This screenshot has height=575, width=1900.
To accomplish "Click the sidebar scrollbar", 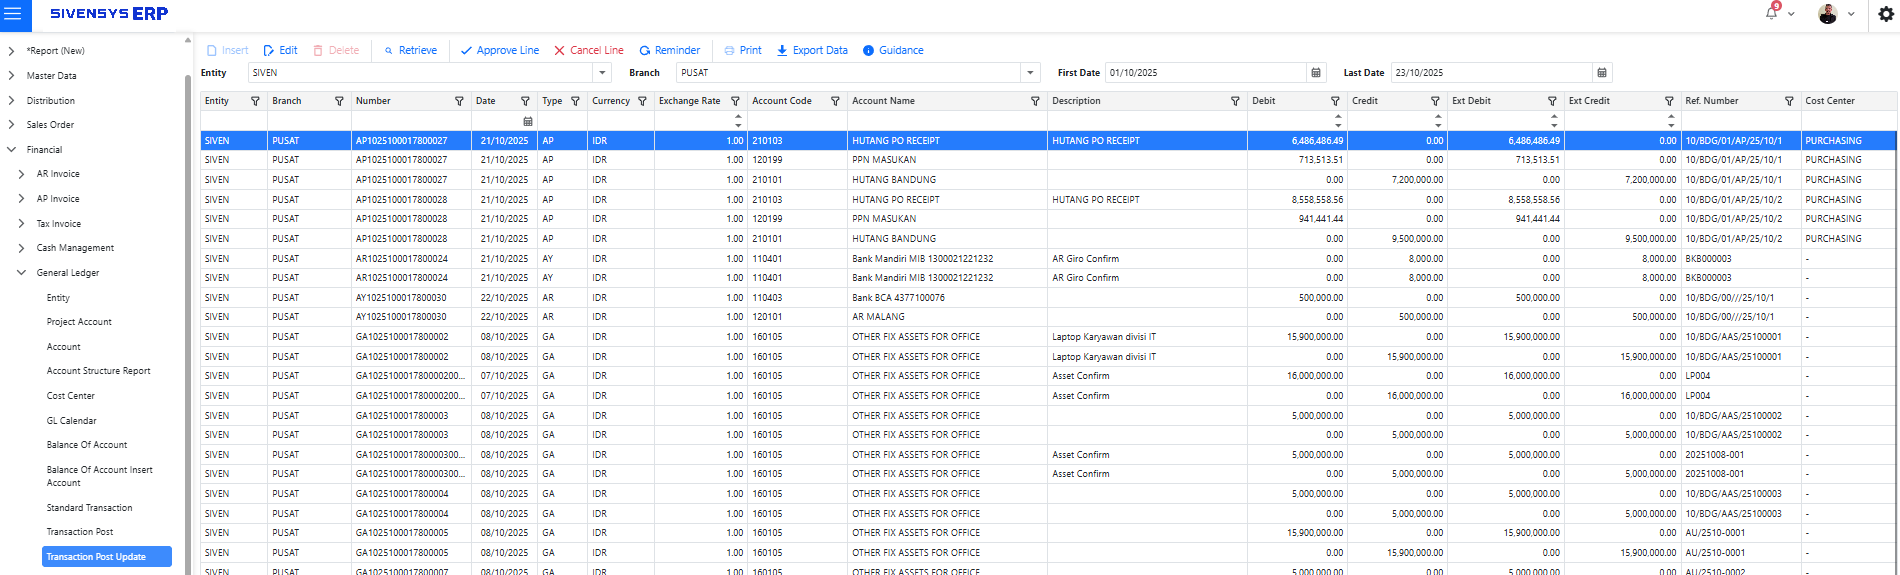I will tap(187, 310).
